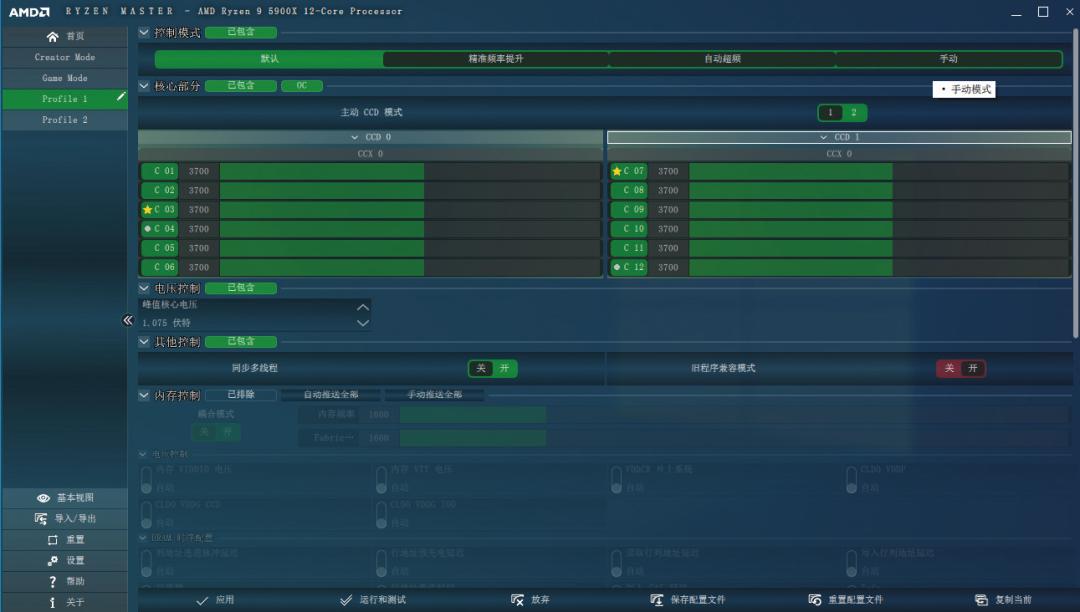Select Profile 1 in sidebar
The image size is (1080, 612).
pyautogui.click(x=65, y=99)
